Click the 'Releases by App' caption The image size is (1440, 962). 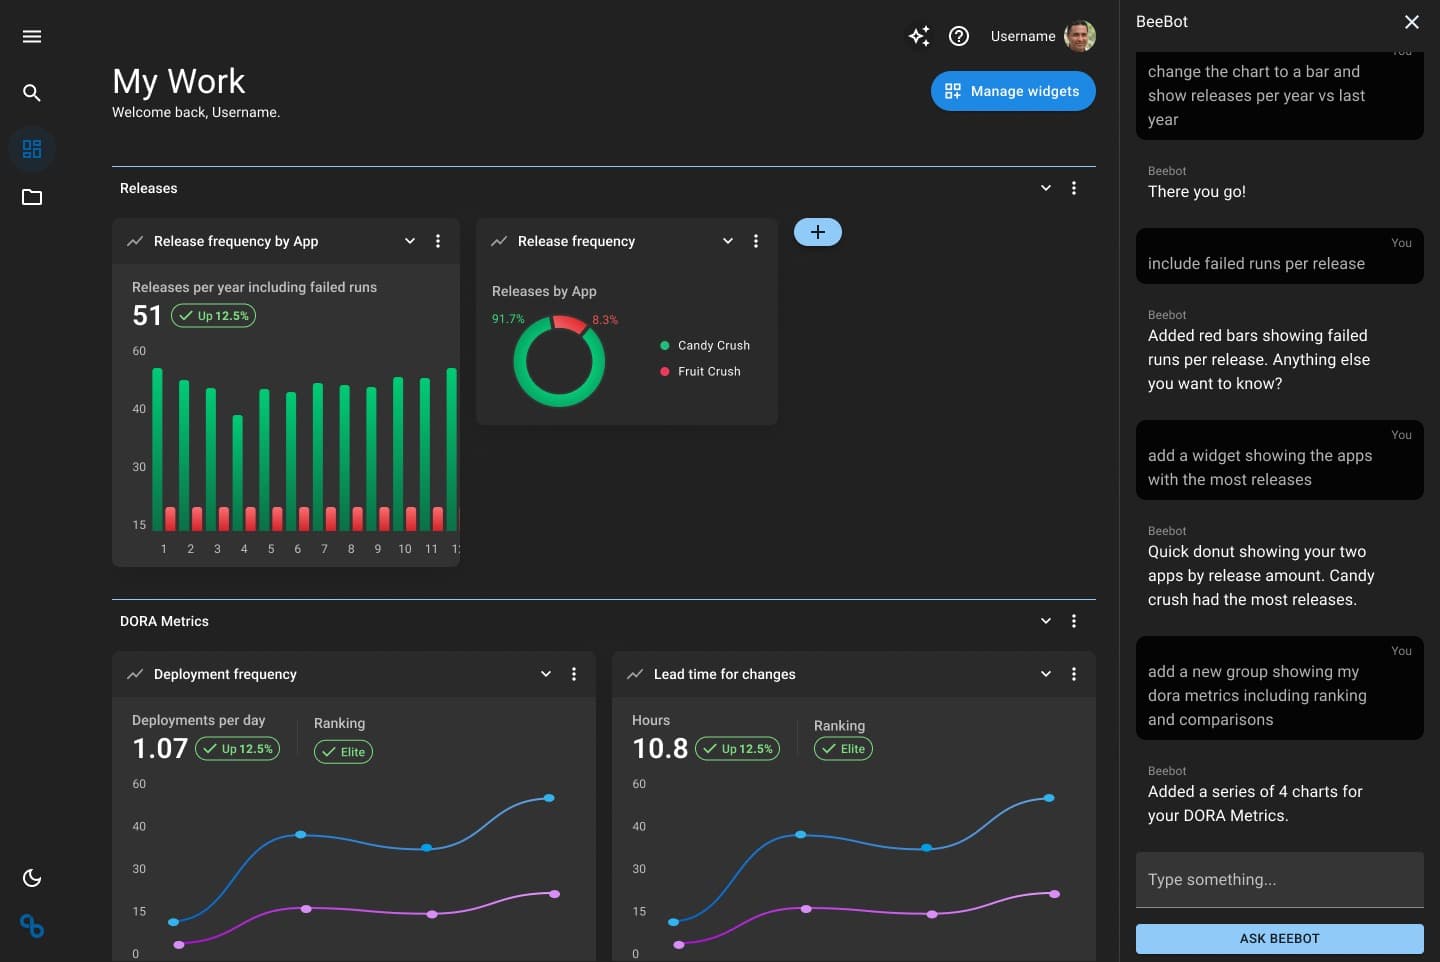point(544,291)
